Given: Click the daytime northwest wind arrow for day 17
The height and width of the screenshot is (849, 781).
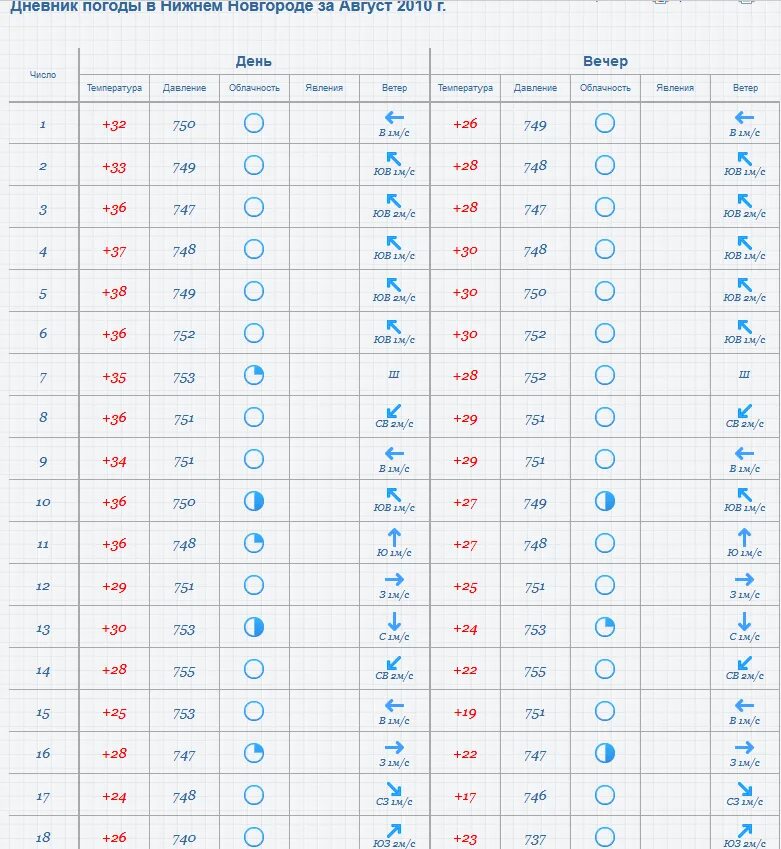Looking at the screenshot, I should click(x=394, y=789).
